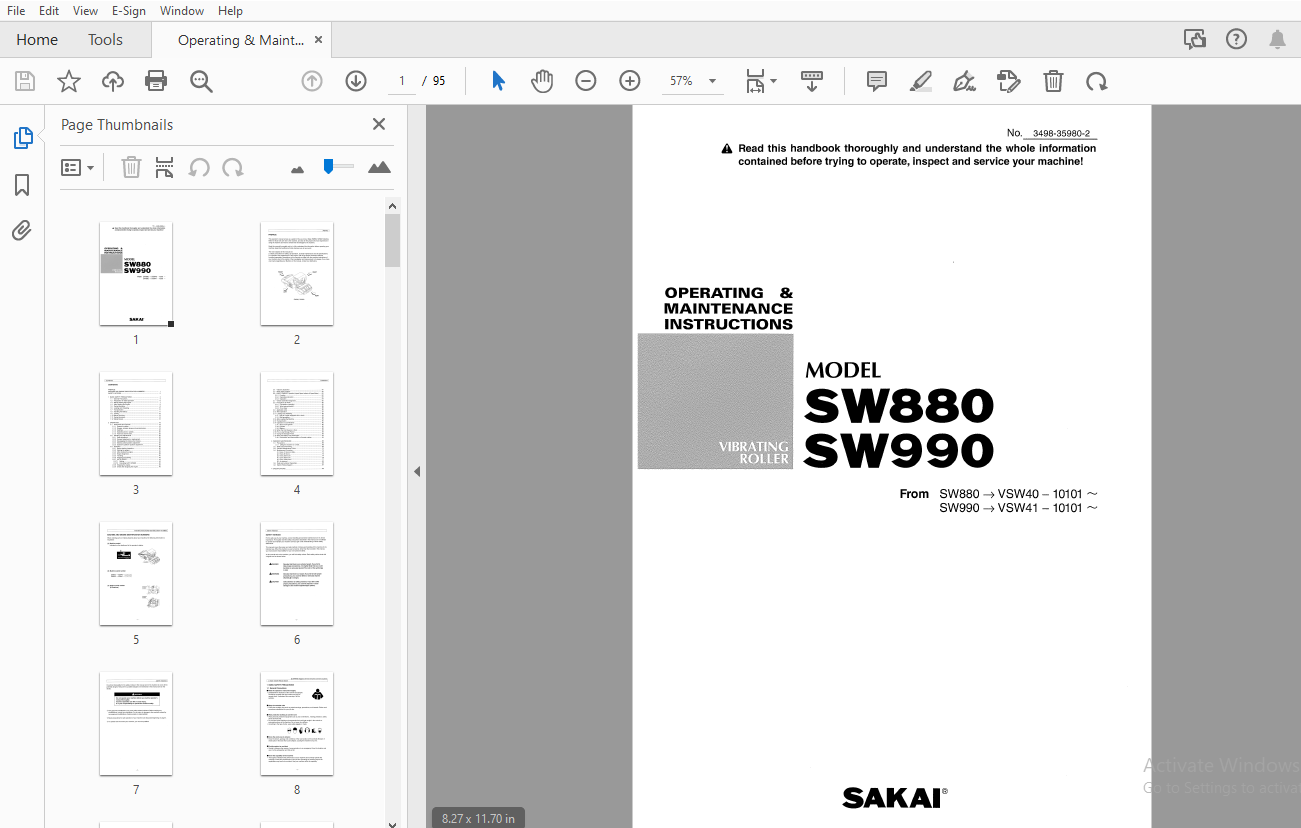Zoom out with the minus circle icon
Image resolution: width=1301 pixels, height=828 pixels.
(x=586, y=81)
